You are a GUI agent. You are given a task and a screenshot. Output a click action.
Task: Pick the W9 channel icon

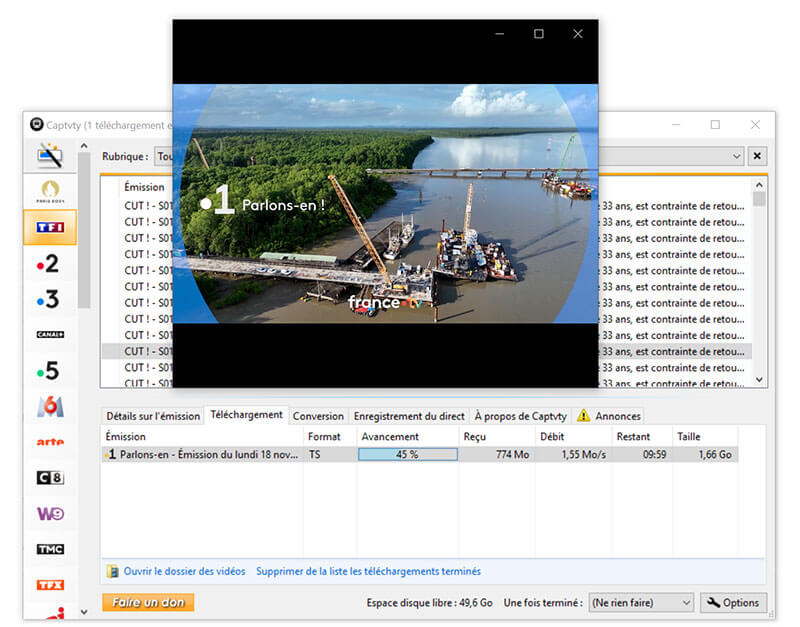click(49, 513)
